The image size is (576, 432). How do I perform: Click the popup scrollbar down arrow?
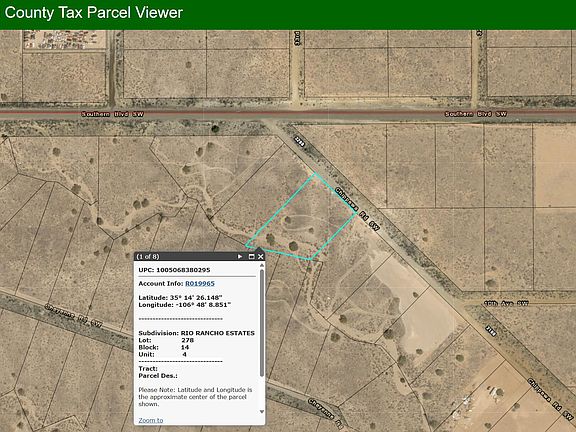pyautogui.click(x=262, y=411)
